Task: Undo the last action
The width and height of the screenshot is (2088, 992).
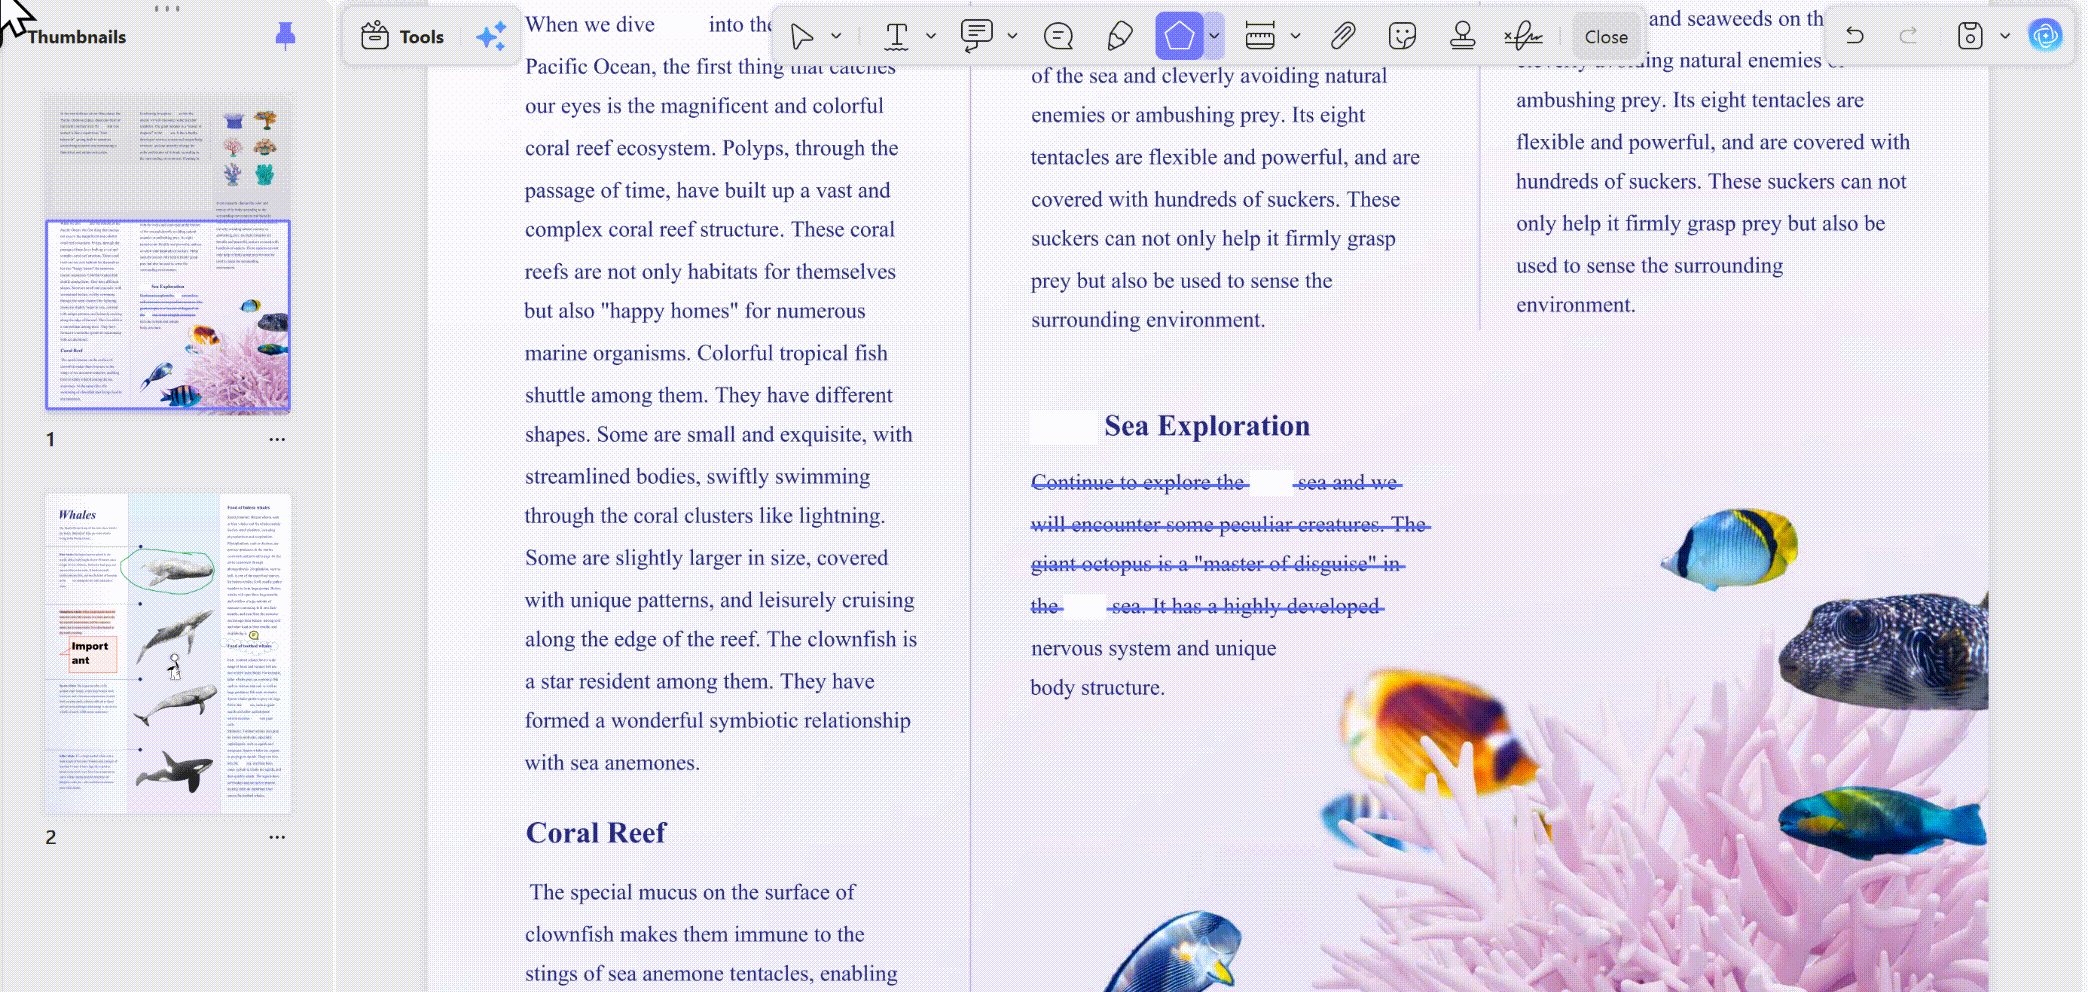Action: tap(1855, 36)
